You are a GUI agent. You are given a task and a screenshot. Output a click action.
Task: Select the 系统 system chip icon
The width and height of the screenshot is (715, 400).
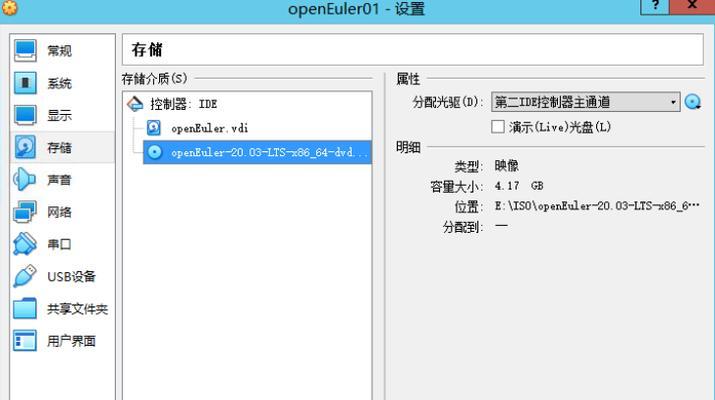click(x=25, y=83)
